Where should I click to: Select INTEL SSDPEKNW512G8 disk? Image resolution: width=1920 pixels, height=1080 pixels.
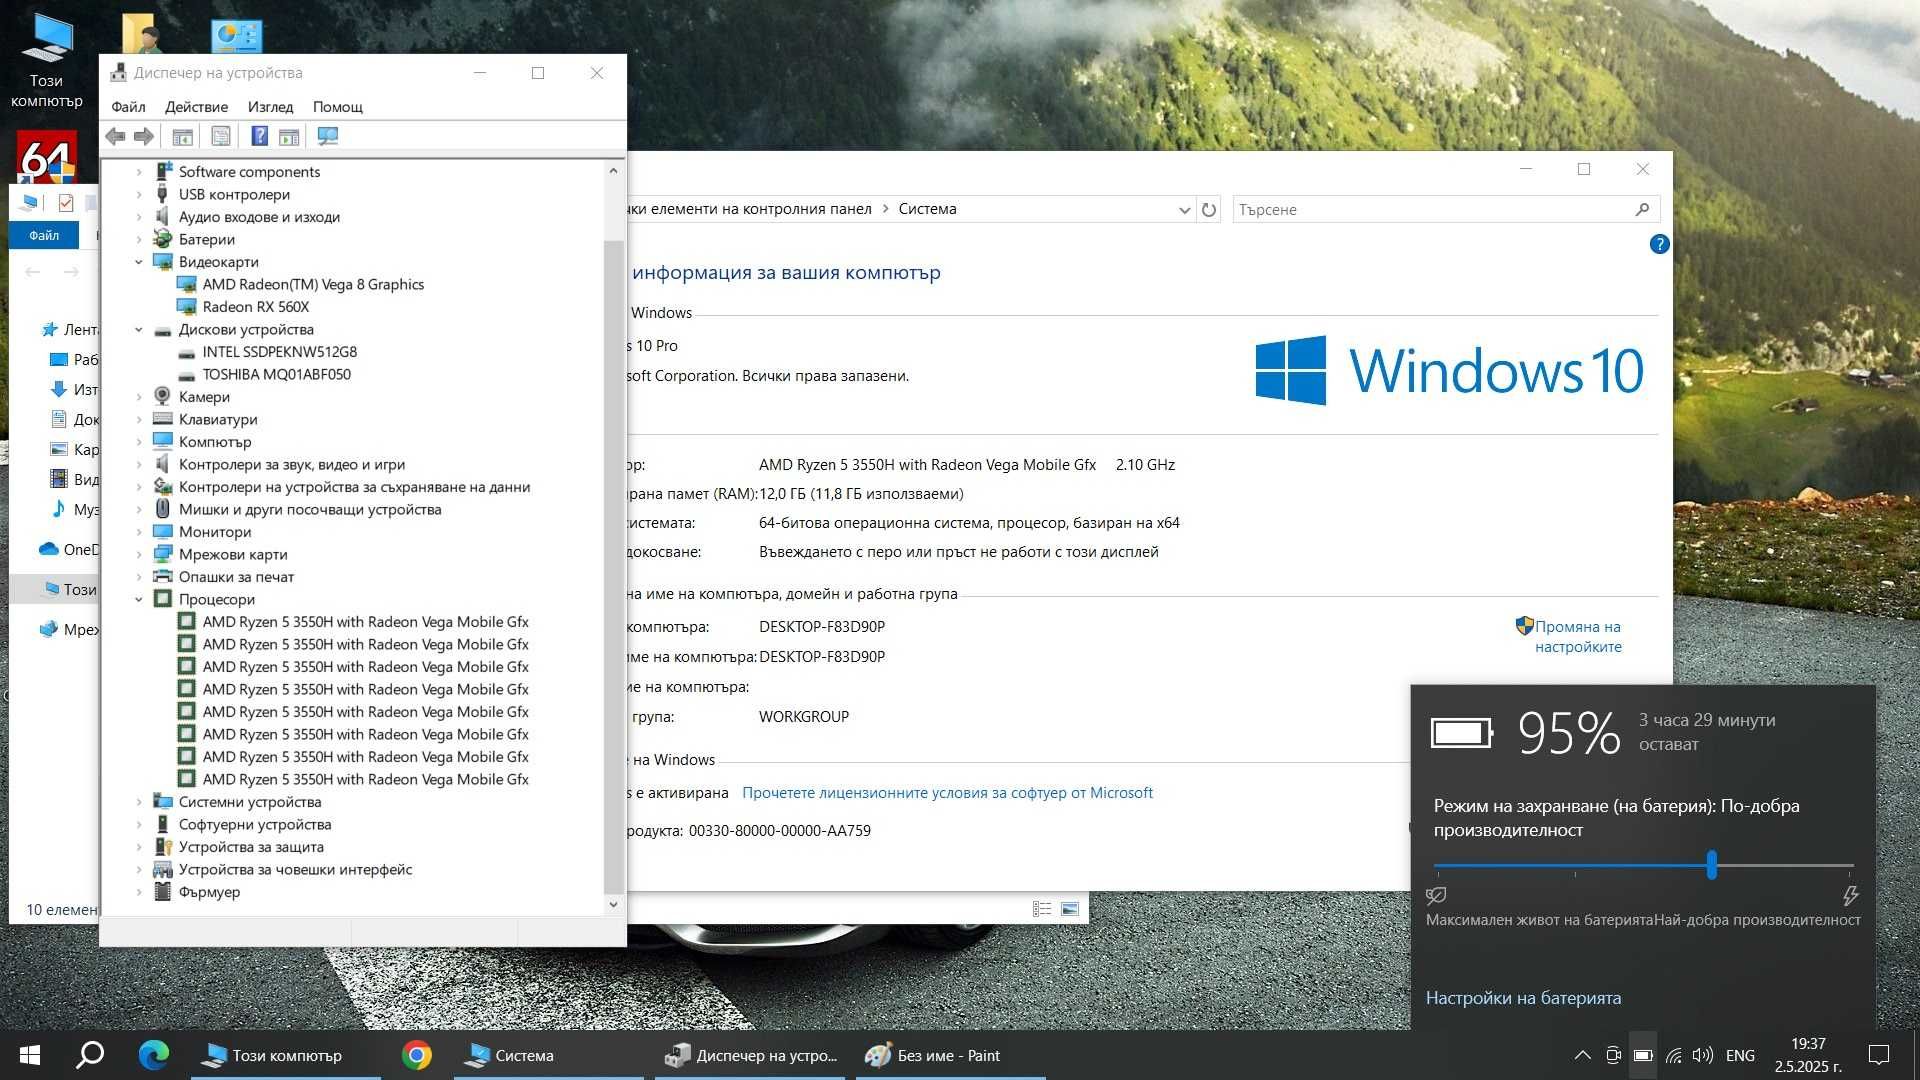click(x=279, y=352)
